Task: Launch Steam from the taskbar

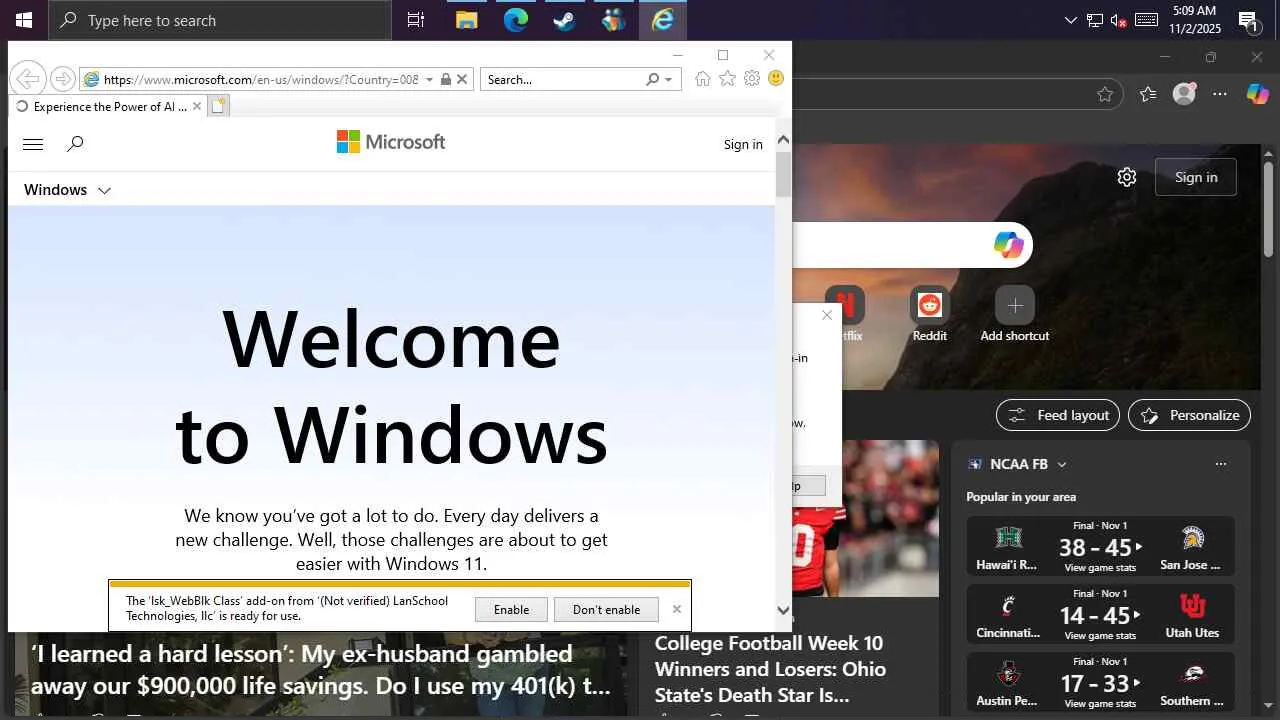Action: coord(565,20)
